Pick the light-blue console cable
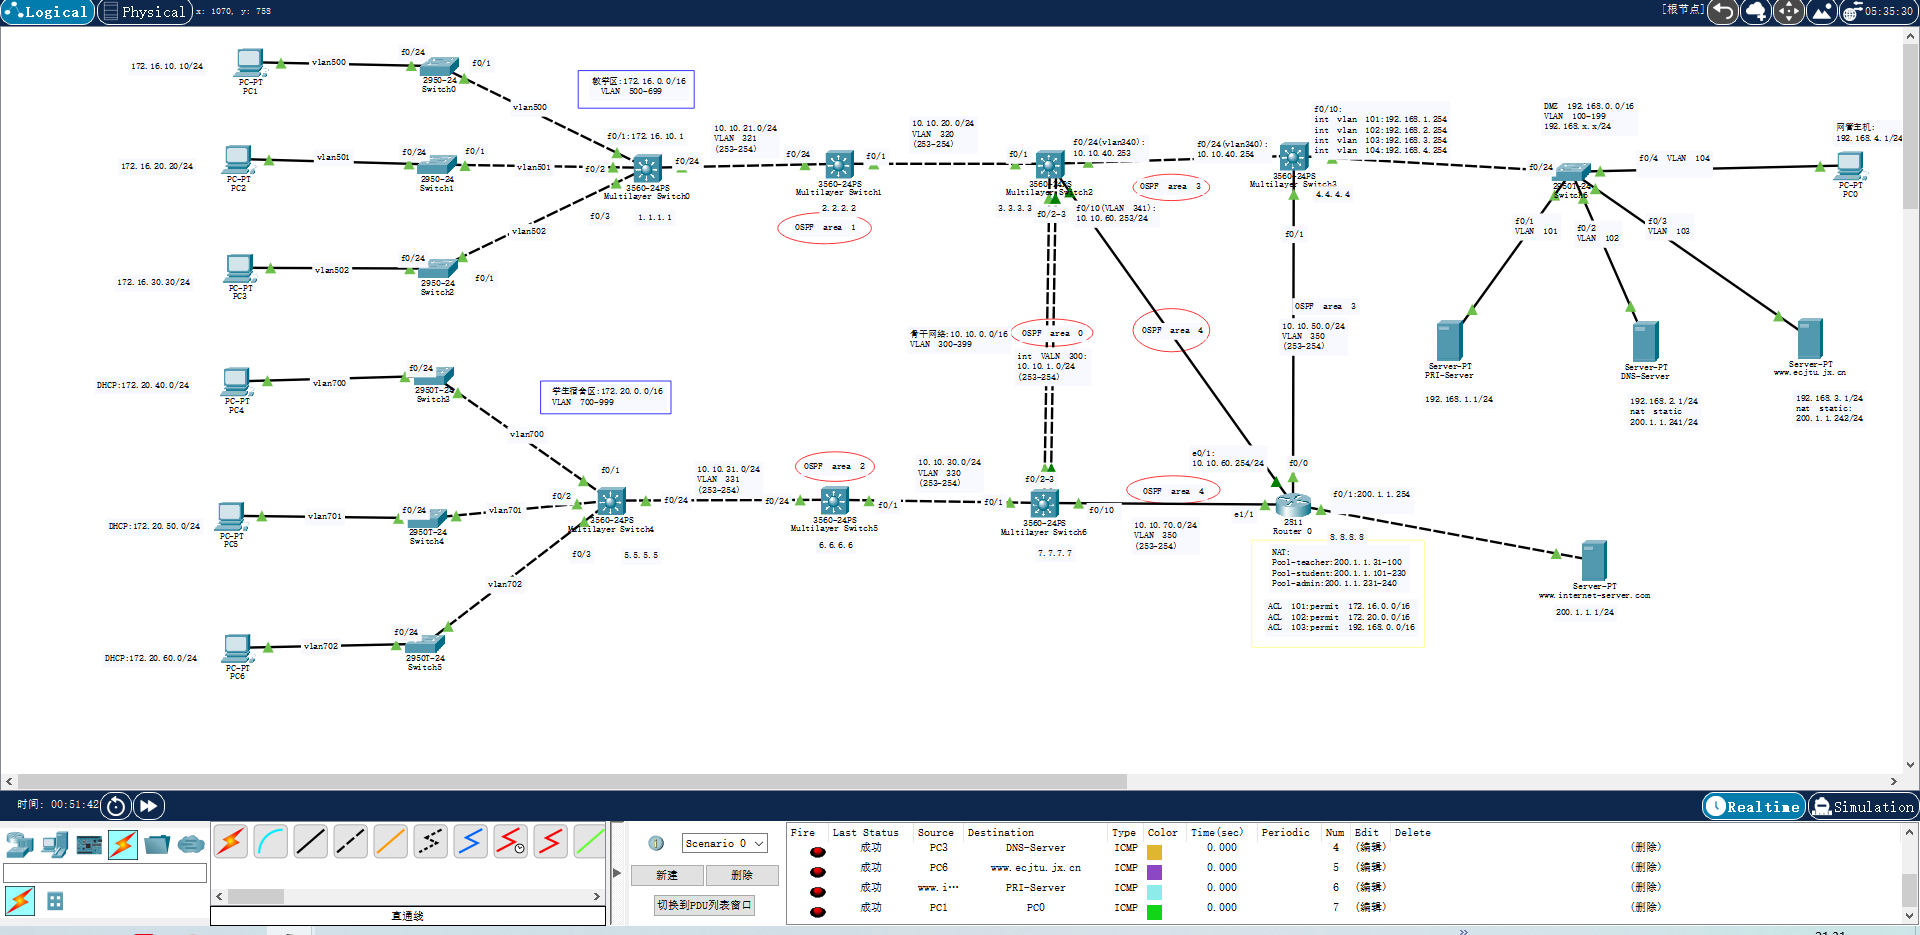 [x=271, y=842]
